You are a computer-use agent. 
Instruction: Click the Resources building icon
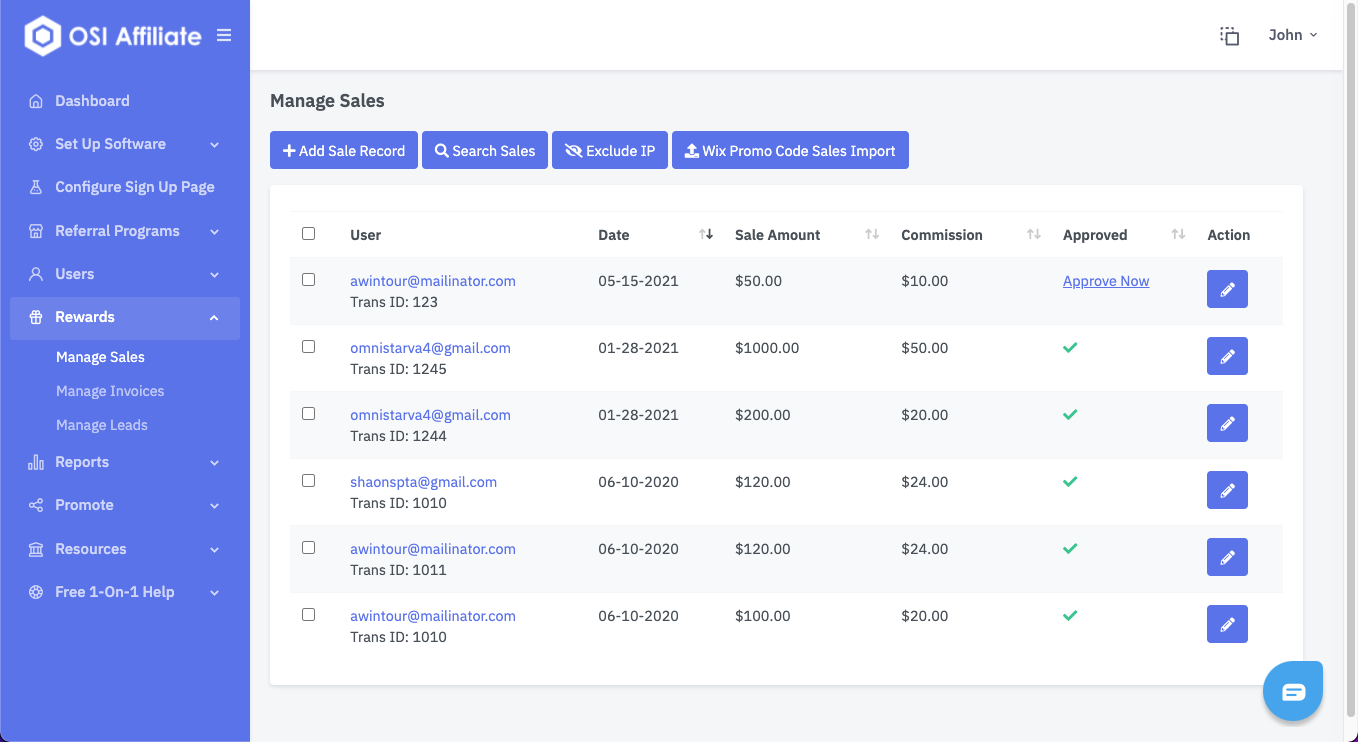coord(36,549)
